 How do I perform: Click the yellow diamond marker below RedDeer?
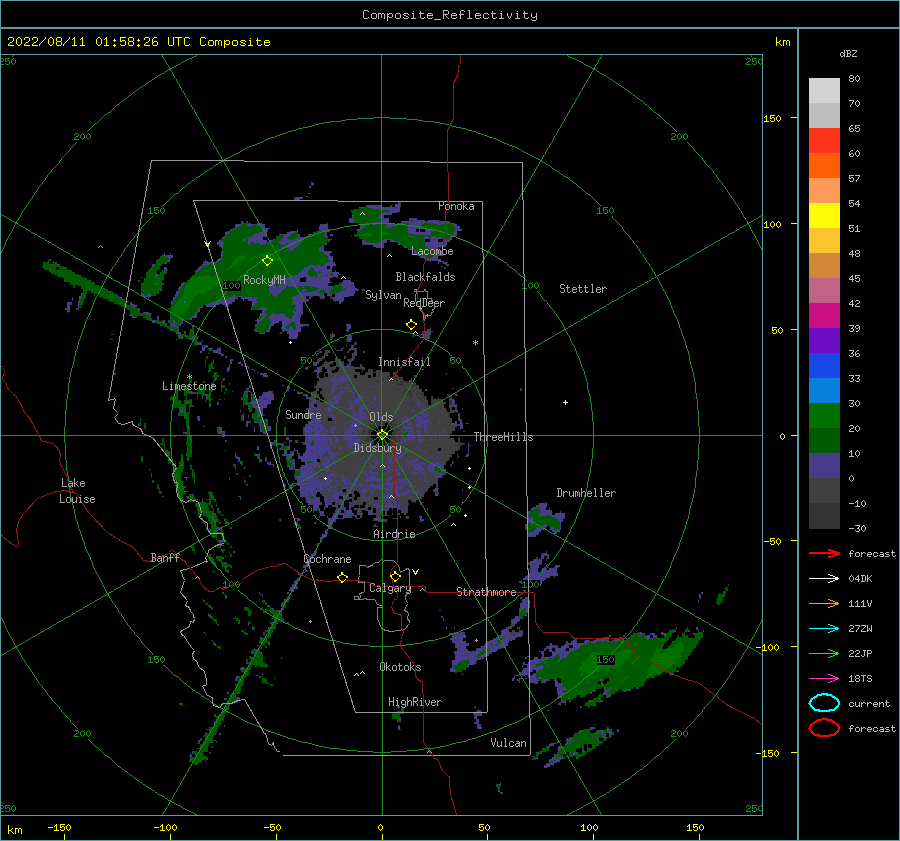pos(412,325)
